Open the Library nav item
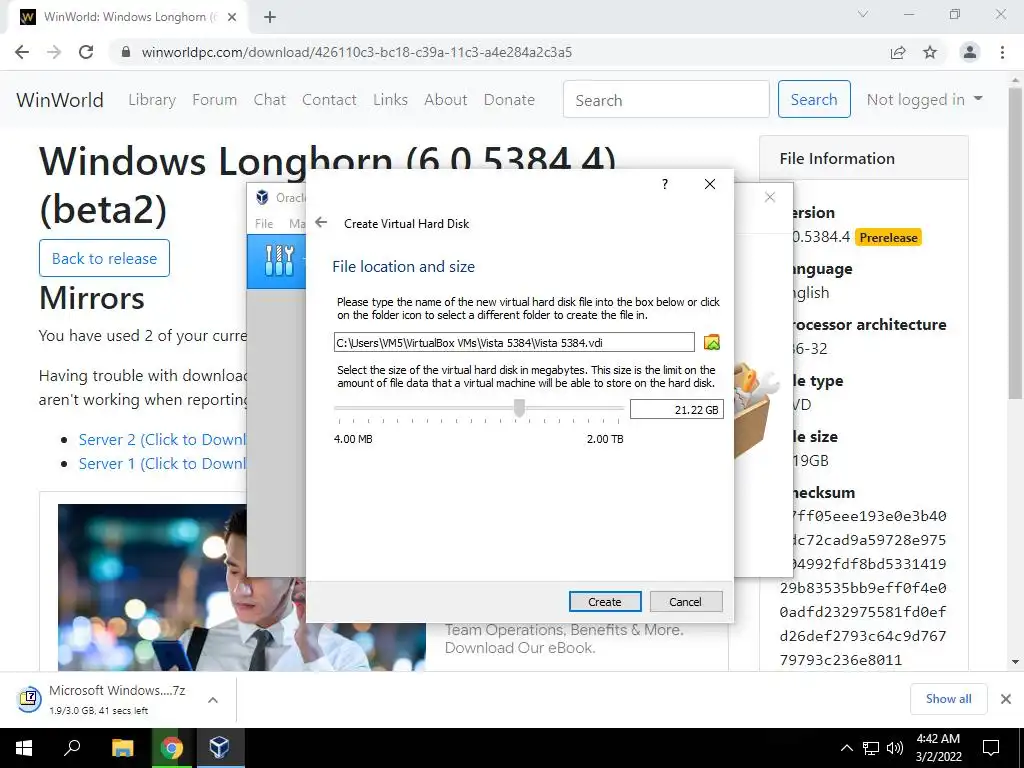The image size is (1024, 768). coord(152,99)
